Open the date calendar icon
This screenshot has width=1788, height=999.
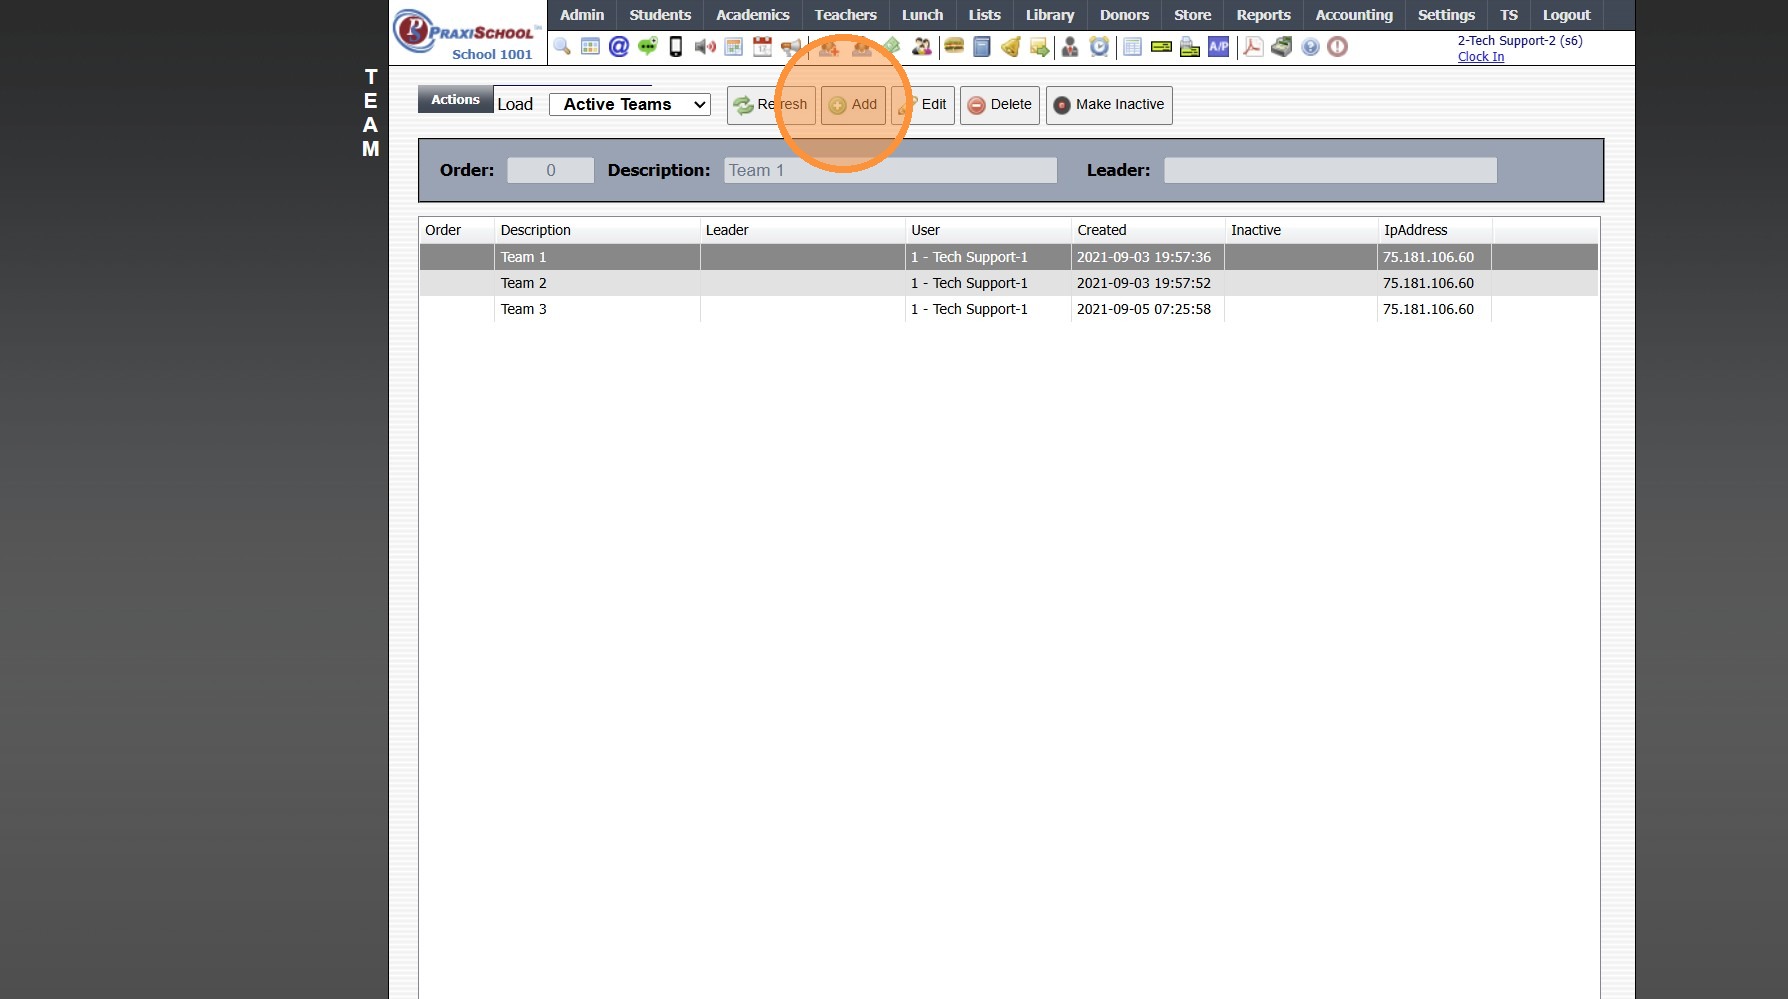tap(763, 47)
